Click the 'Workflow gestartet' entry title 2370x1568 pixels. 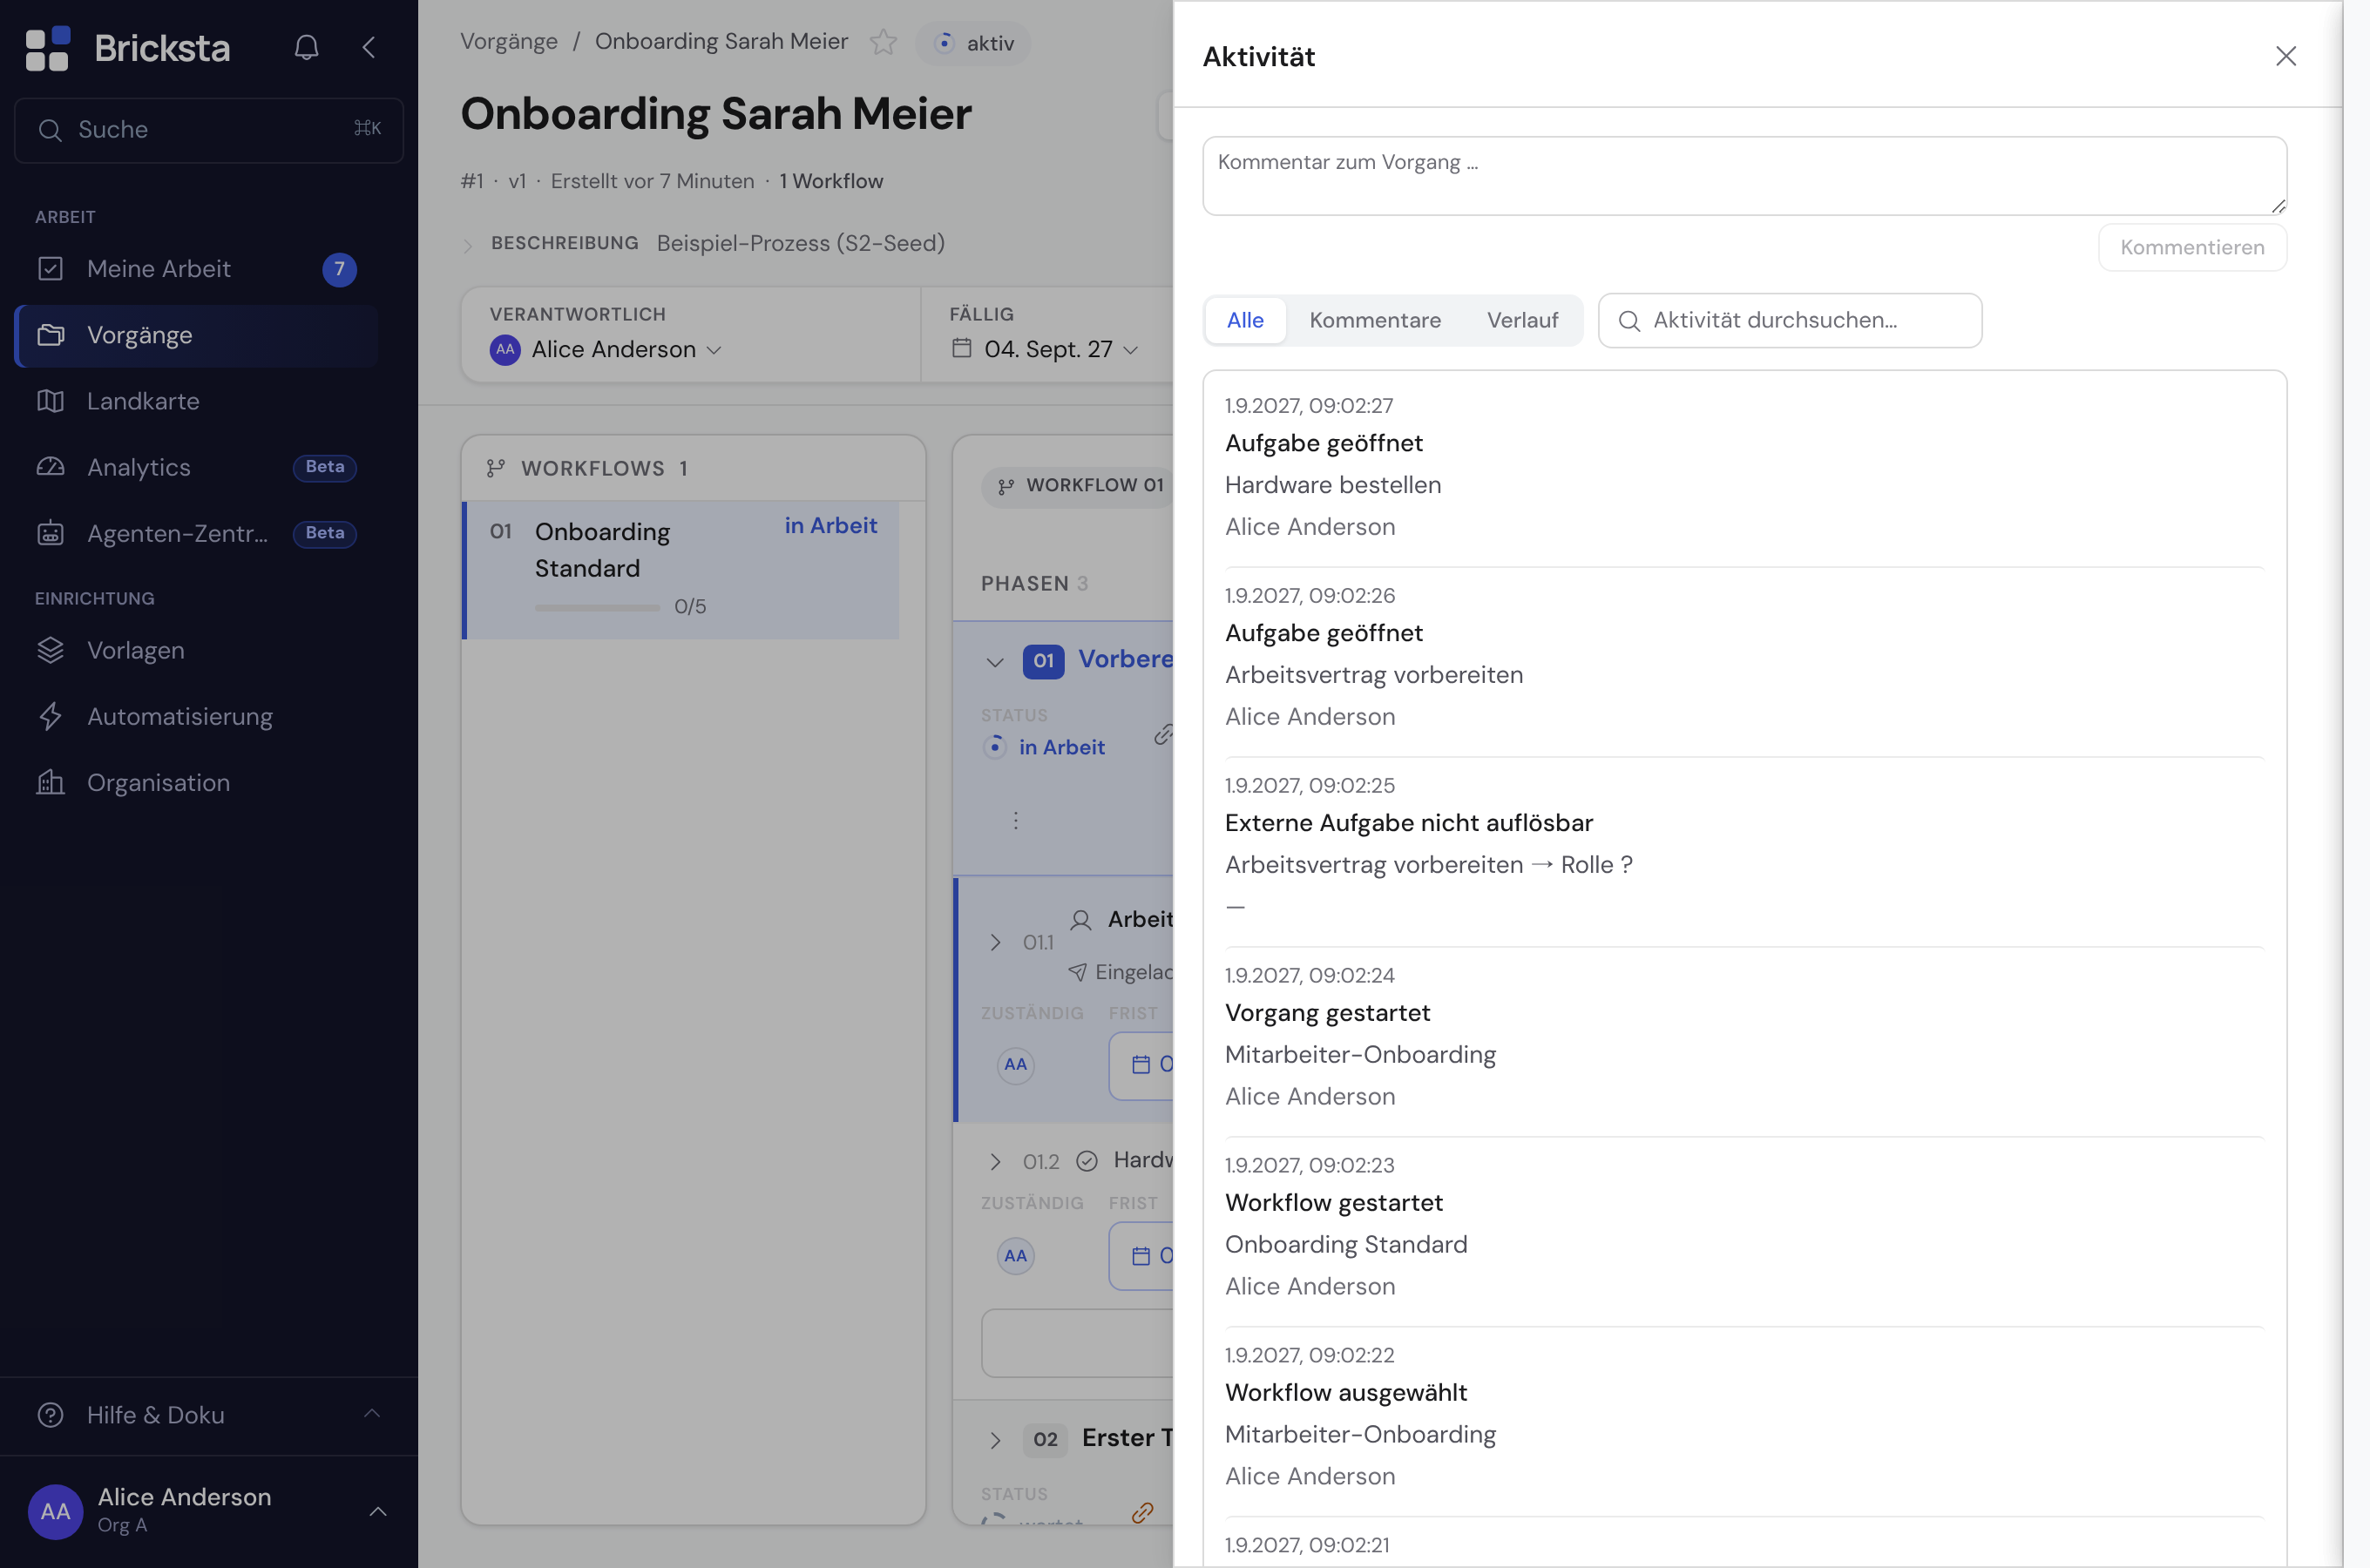(x=1334, y=1203)
